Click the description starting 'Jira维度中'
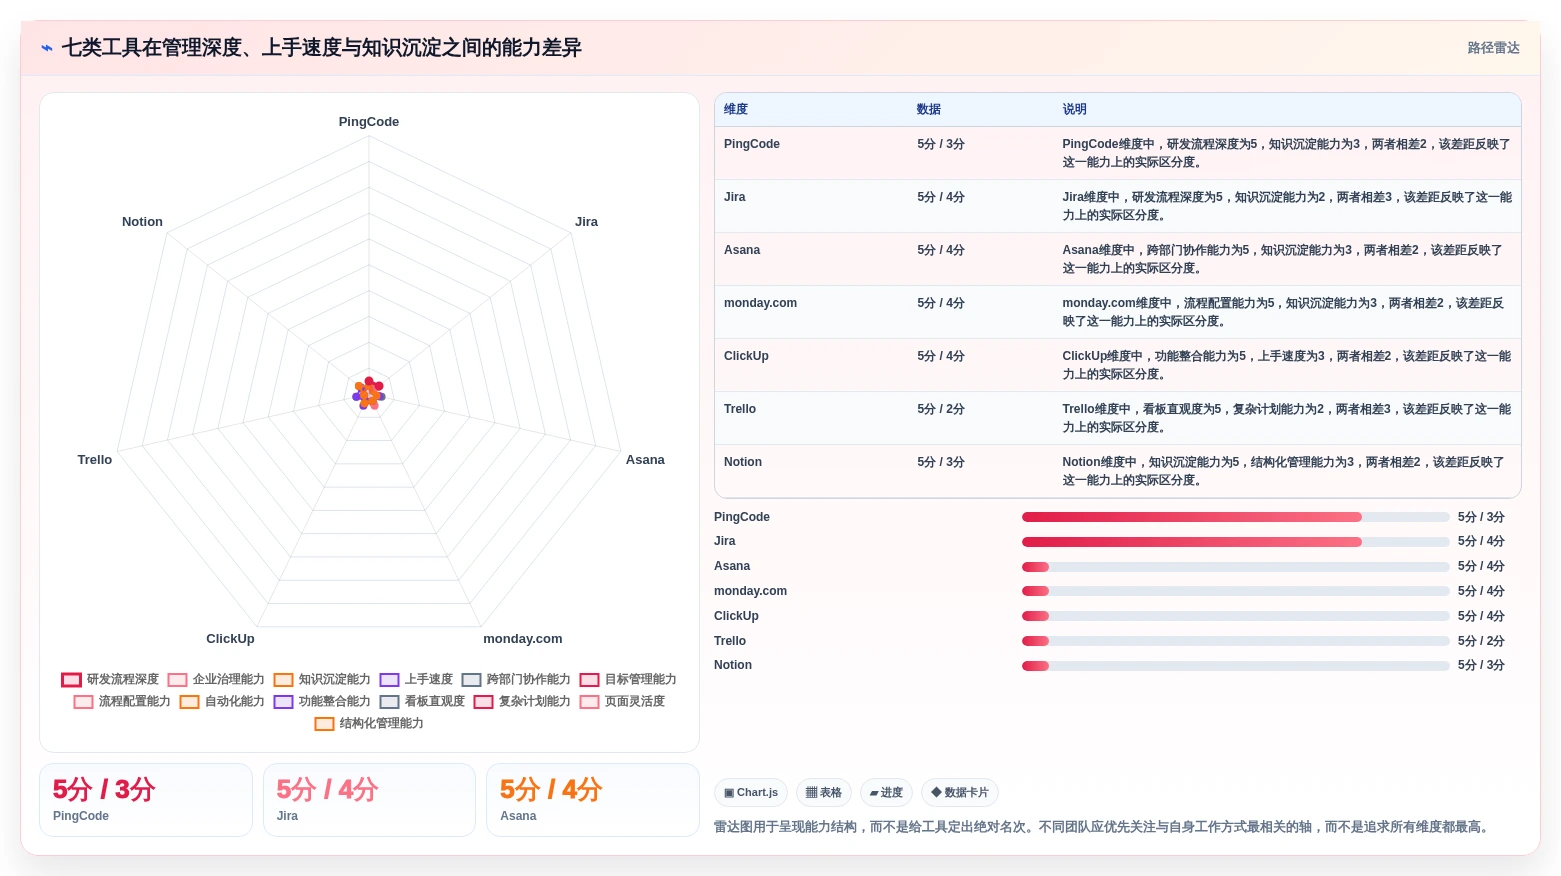This screenshot has height=876, width=1561. pos(1287,206)
